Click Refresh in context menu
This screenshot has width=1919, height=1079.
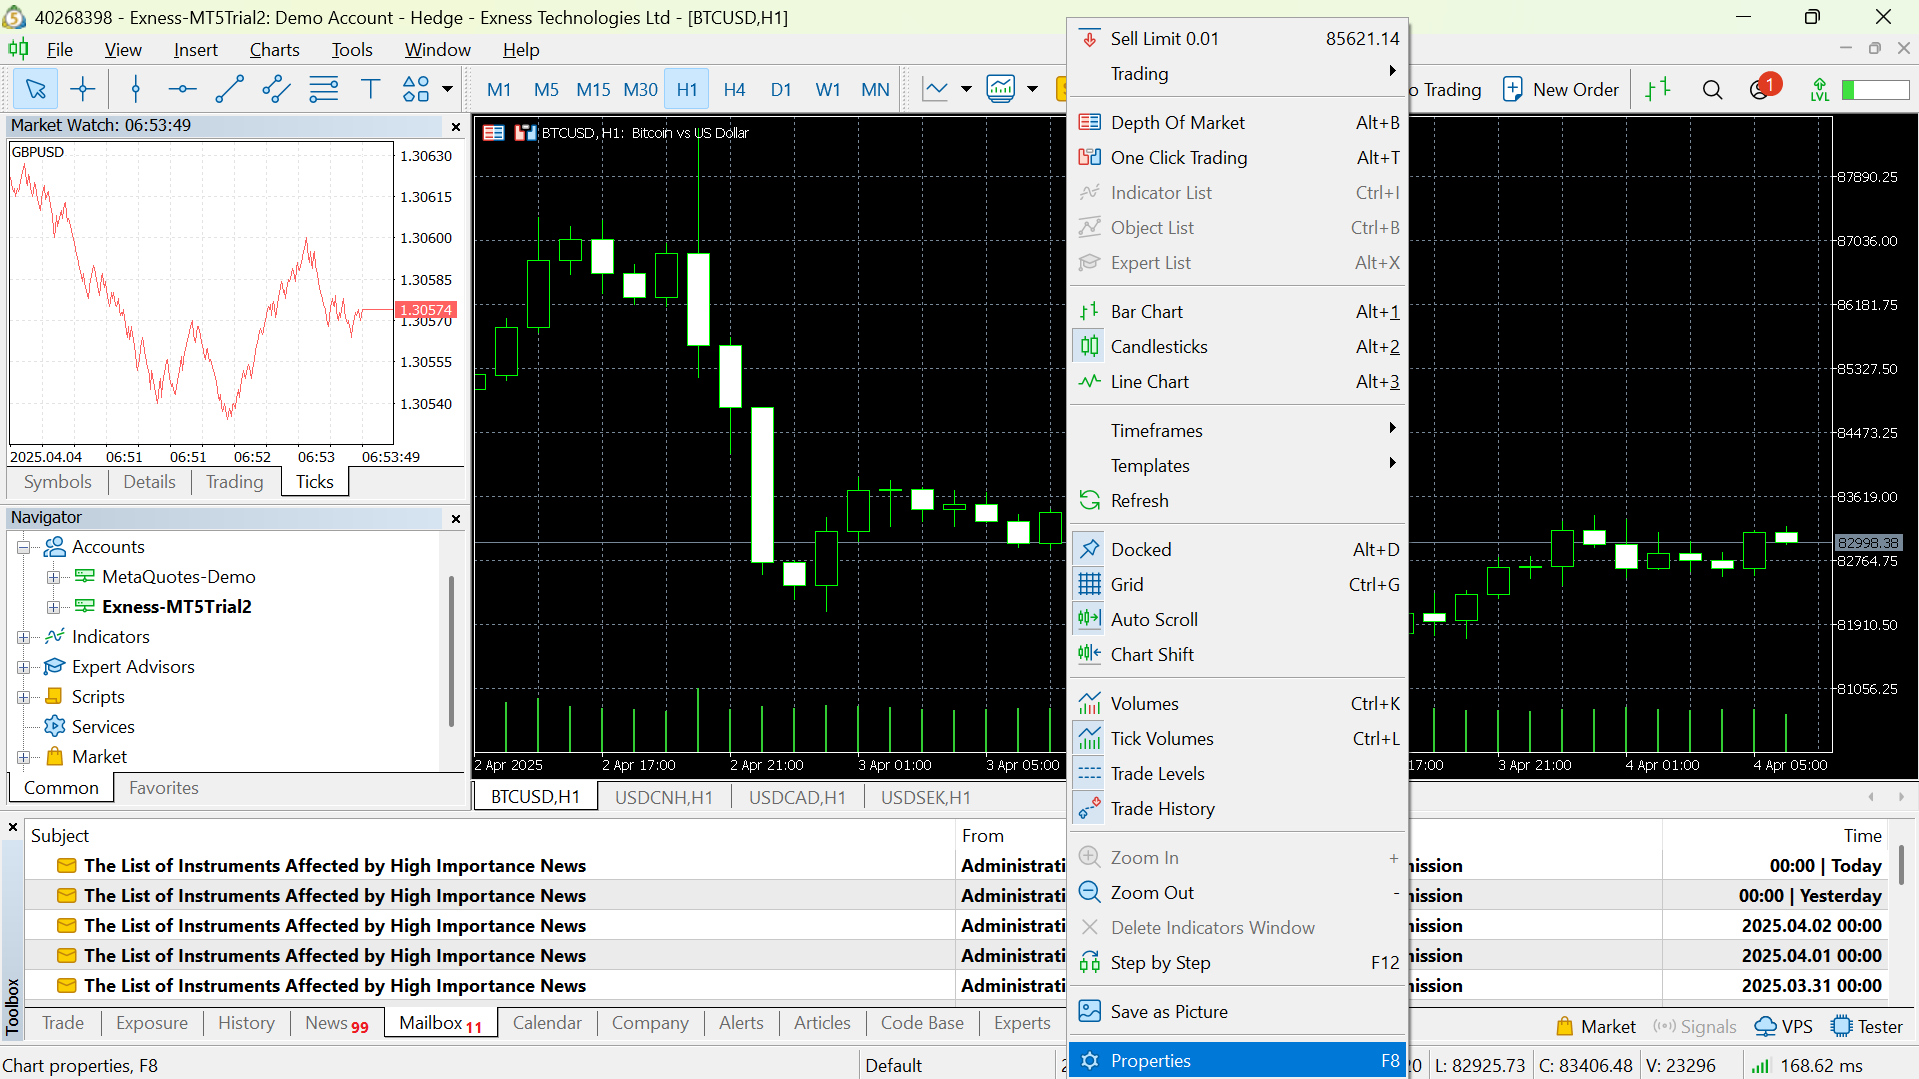(x=1238, y=500)
